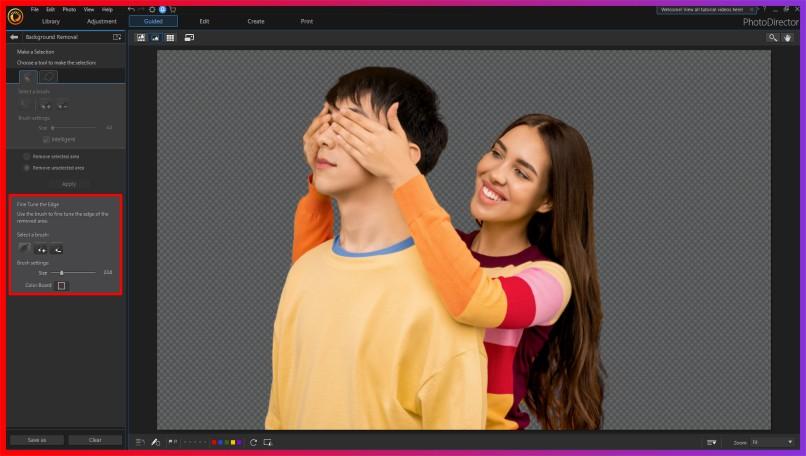Click the back arrow beside Background Removal
The width and height of the screenshot is (806, 456).
(14, 37)
